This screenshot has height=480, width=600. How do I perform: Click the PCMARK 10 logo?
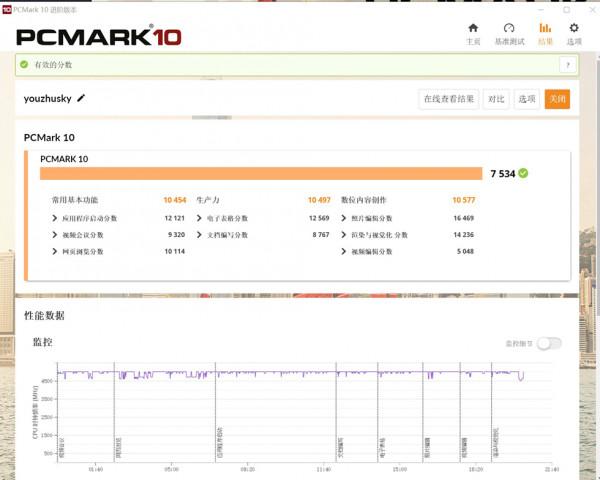coord(98,36)
